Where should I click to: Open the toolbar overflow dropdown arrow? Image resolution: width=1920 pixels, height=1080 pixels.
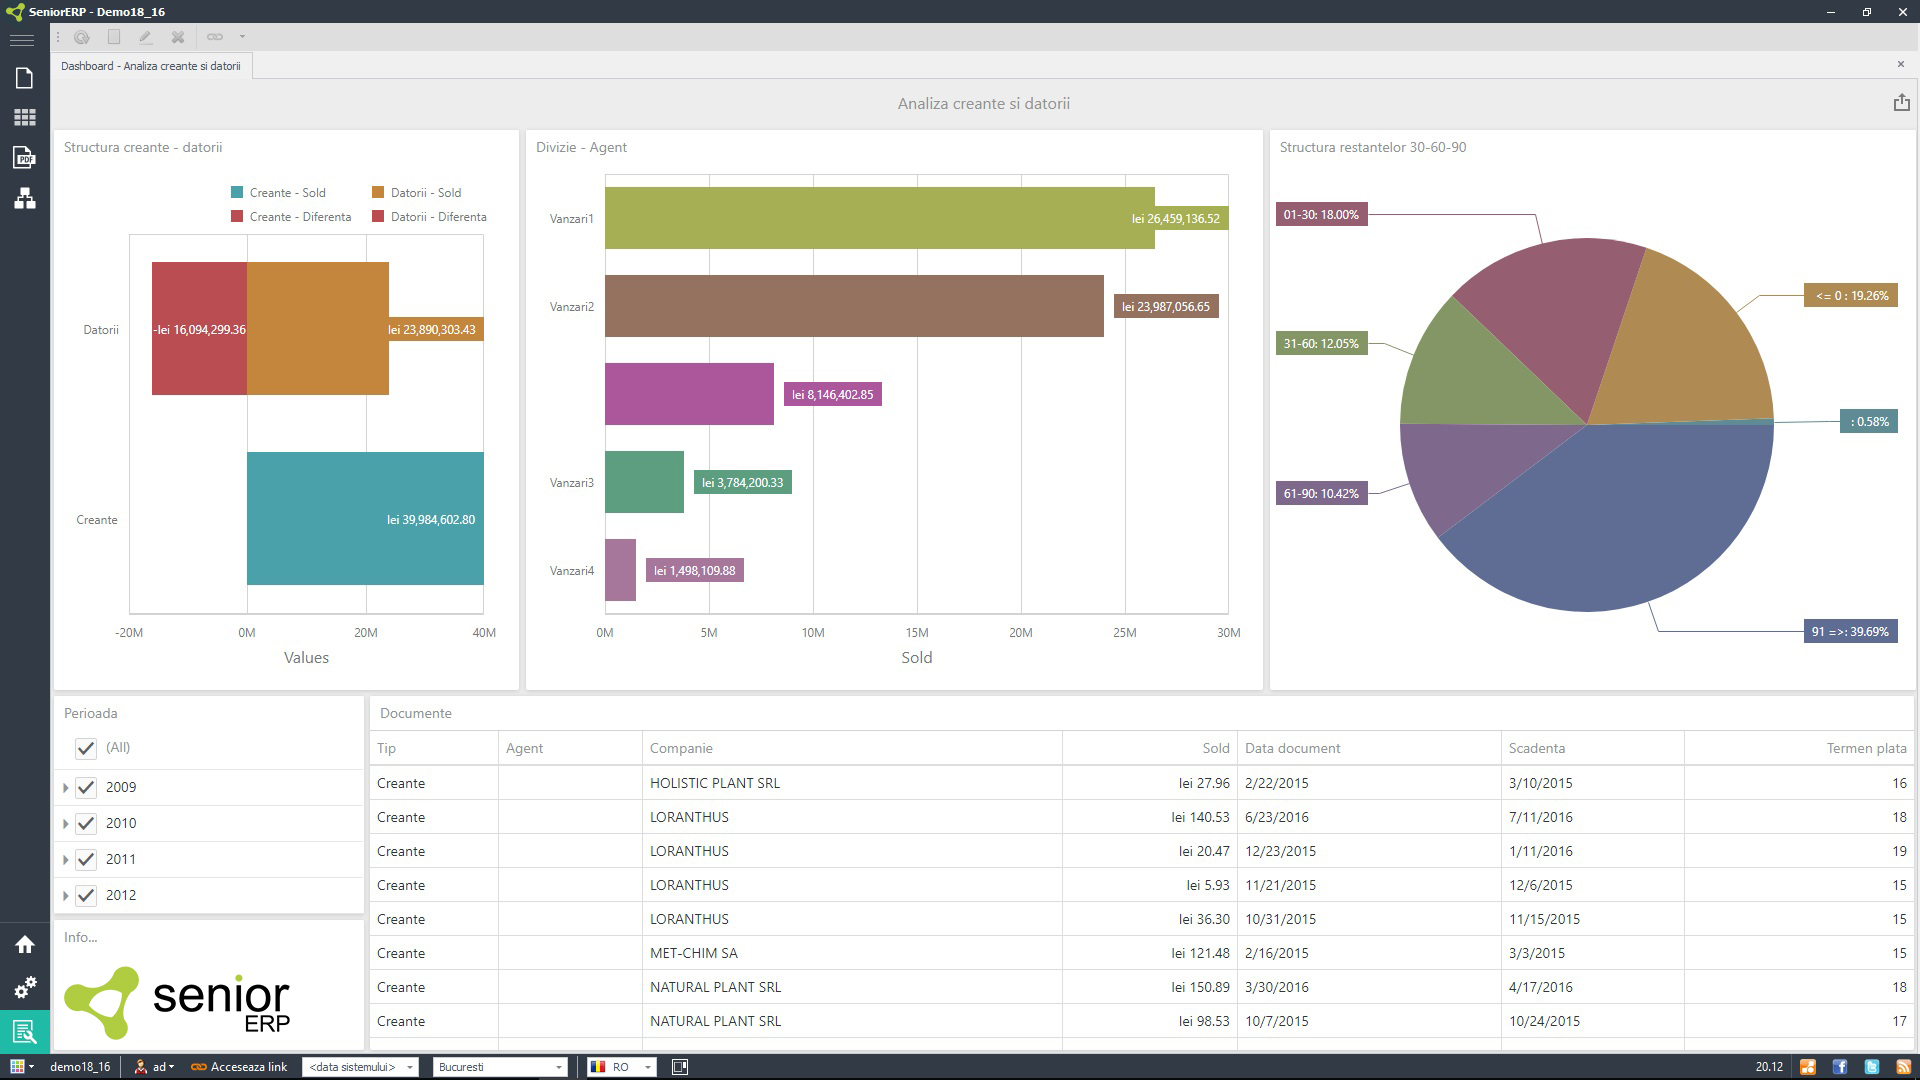coord(242,37)
